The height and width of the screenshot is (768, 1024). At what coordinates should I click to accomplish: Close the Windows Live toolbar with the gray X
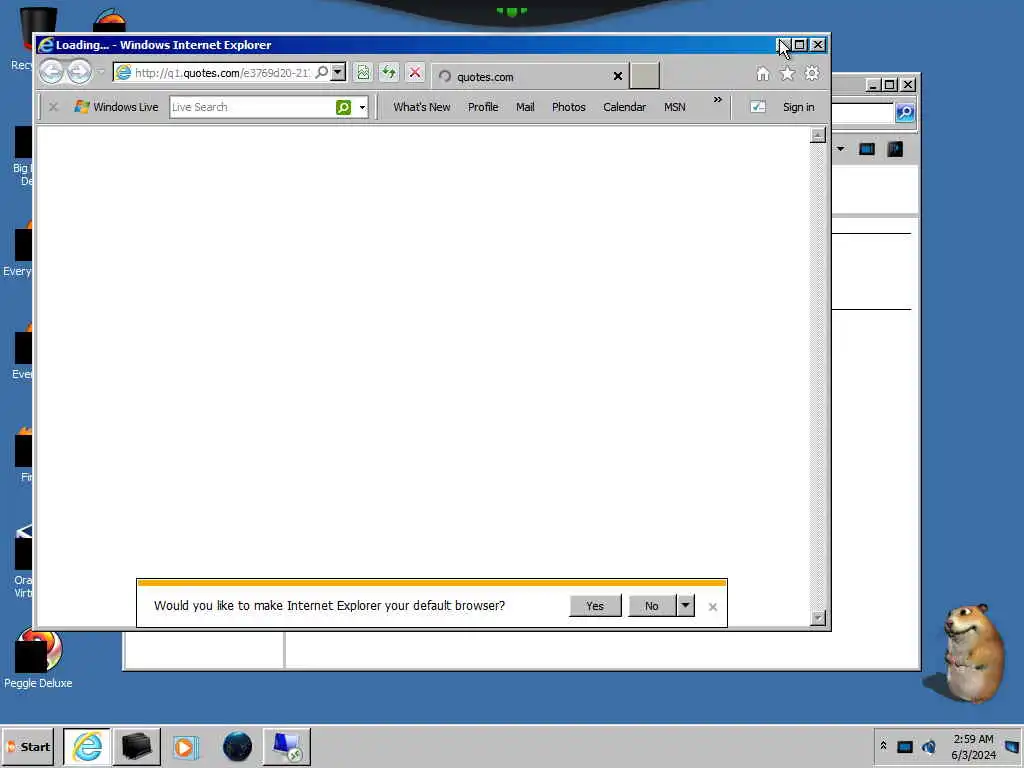click(54, 106)
